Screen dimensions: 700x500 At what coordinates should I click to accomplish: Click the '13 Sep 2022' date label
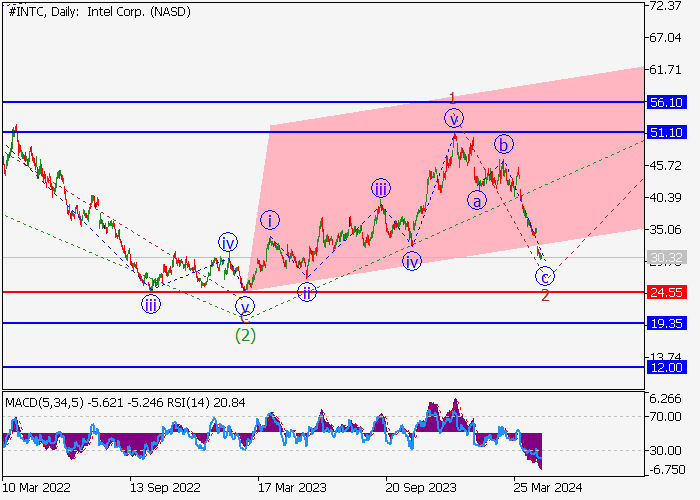tap(165, 487)
